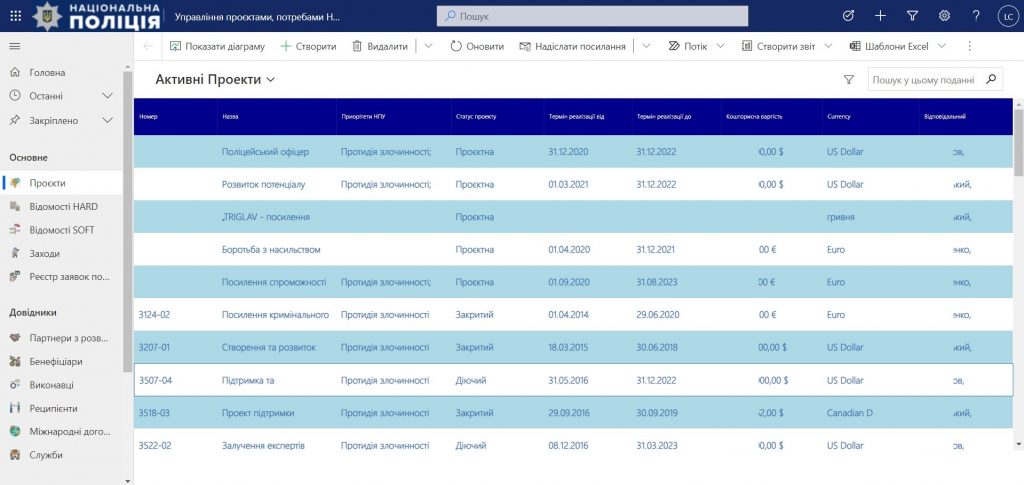This screenshot has width=1024, height=485.
Task: Click Надіслати посилання button
Action: 573,46
